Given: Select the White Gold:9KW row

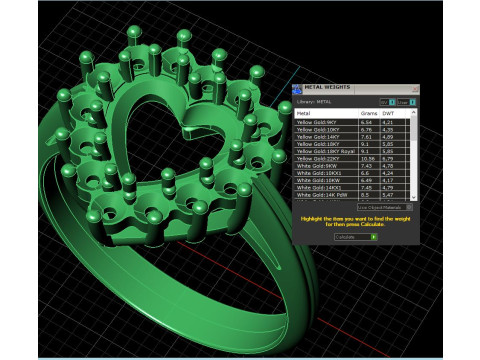Looking at the screenshot, I should tap(352, 166).
